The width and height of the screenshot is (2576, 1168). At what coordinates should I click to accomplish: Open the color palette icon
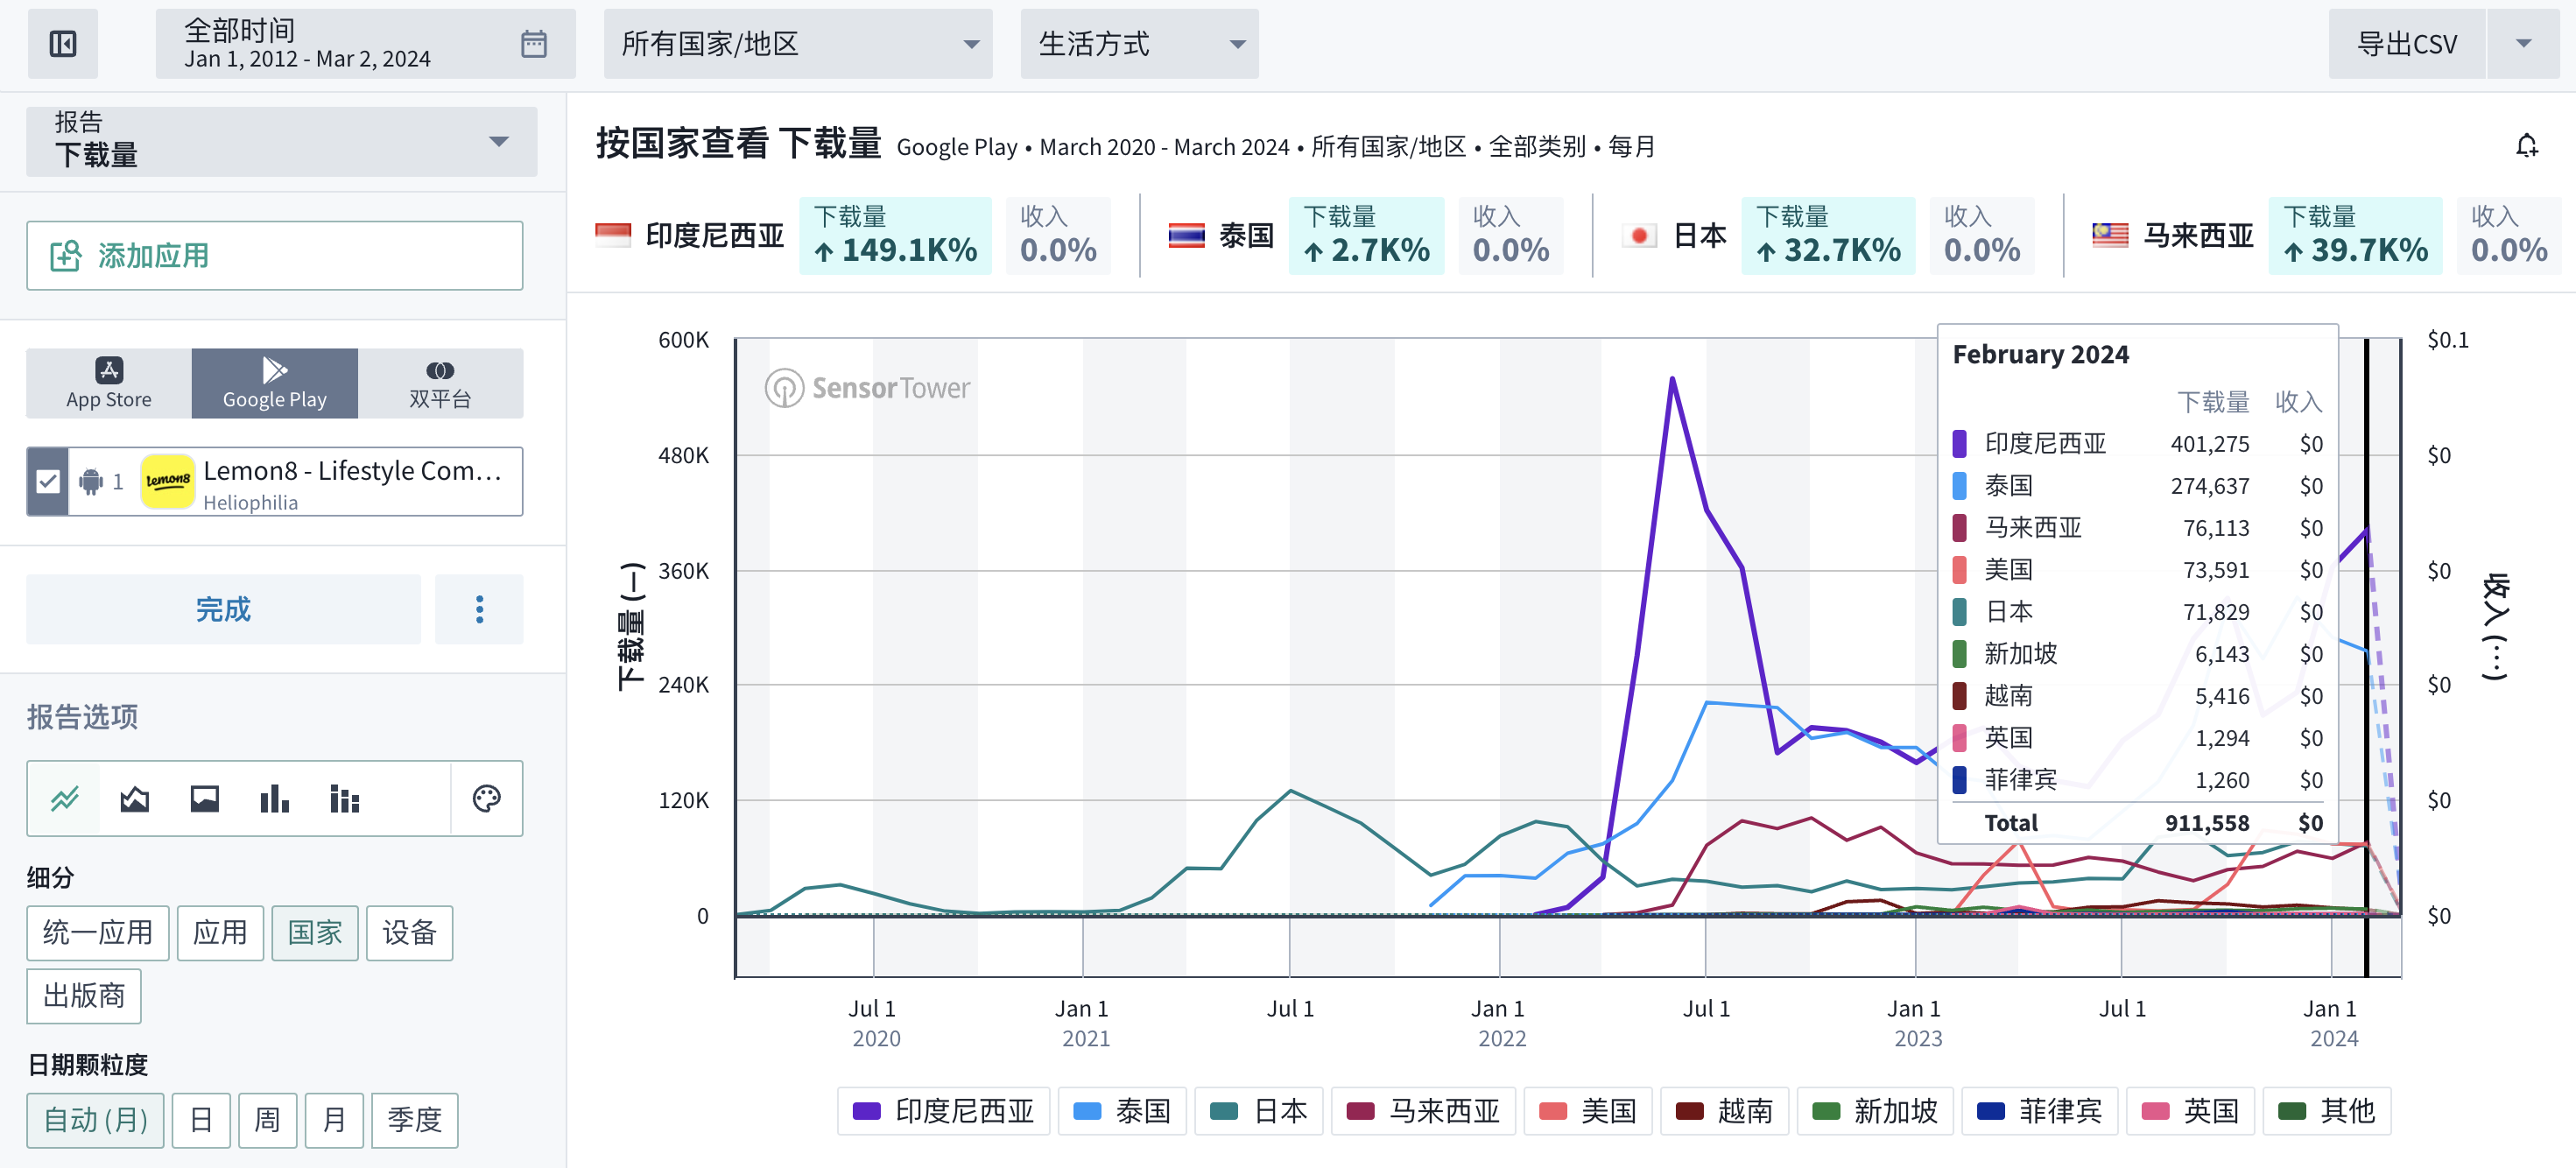(486, 798)
